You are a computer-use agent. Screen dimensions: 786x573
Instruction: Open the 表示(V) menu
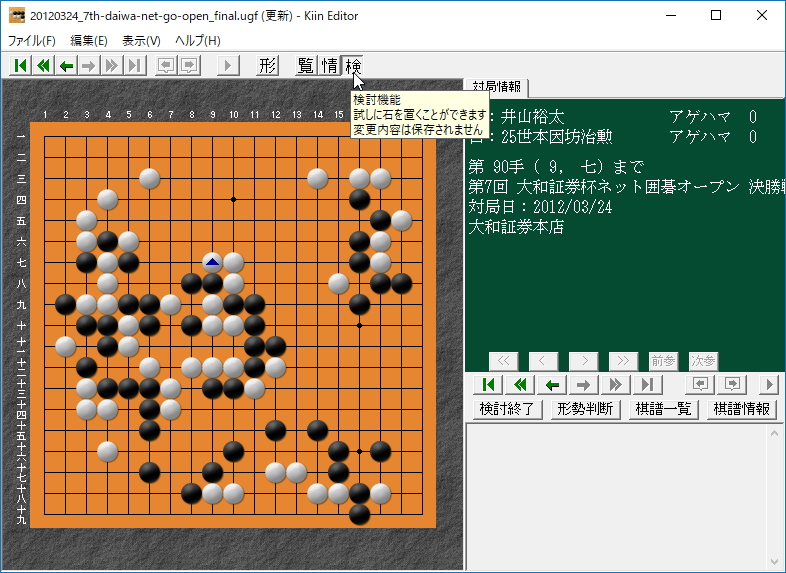coord(141,41)
